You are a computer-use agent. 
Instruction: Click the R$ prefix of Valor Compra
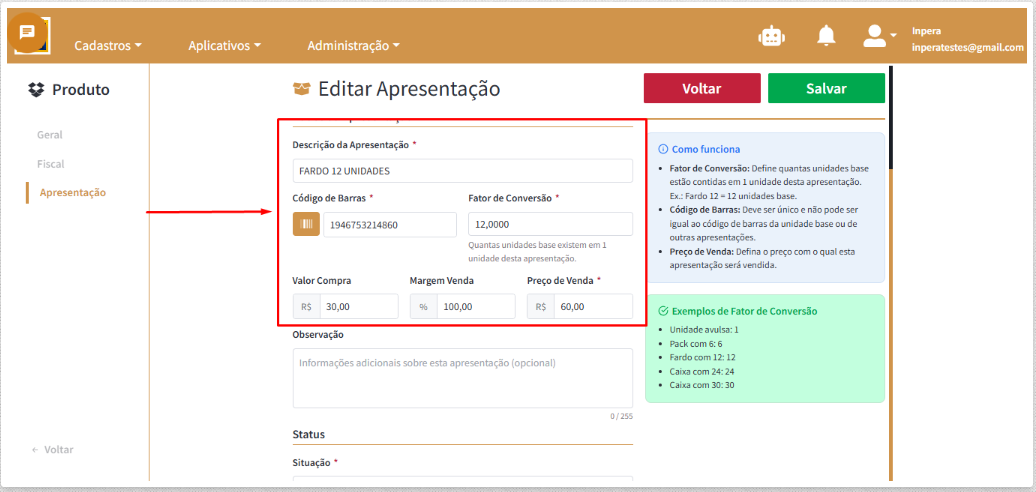click(x=307, y=306)
